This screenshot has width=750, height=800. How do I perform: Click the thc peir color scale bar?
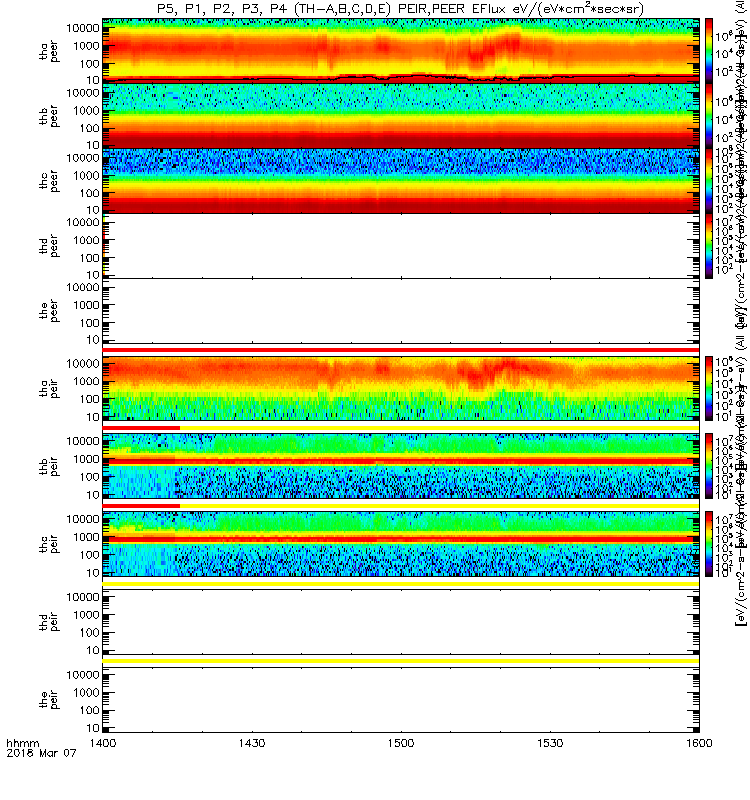point(709,544)
